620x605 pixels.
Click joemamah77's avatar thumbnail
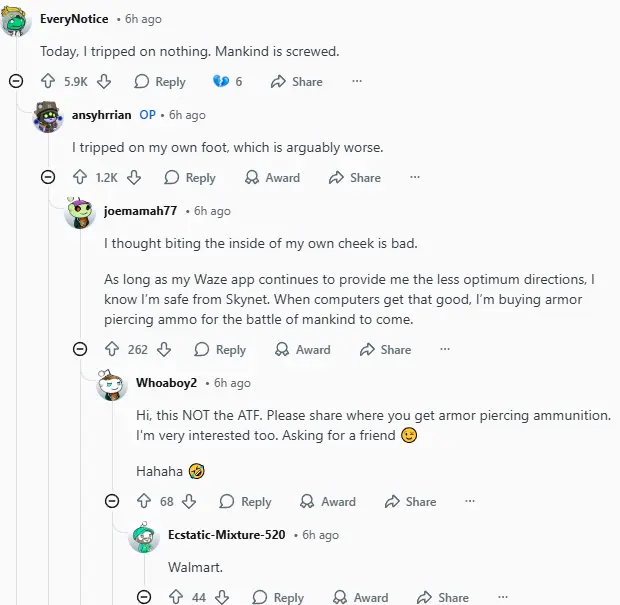80,213
